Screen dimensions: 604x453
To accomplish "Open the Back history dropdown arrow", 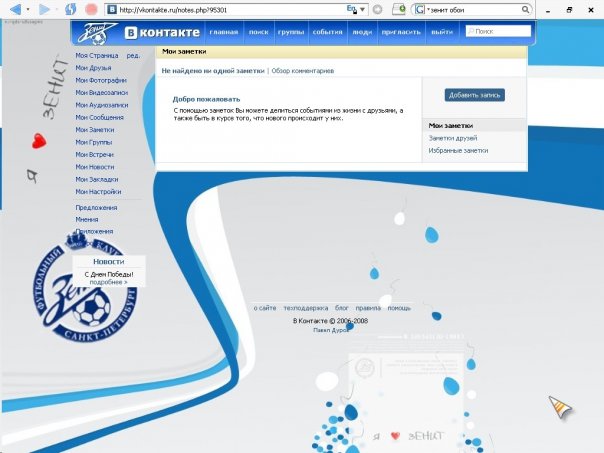I will click(x=28, y=9).
